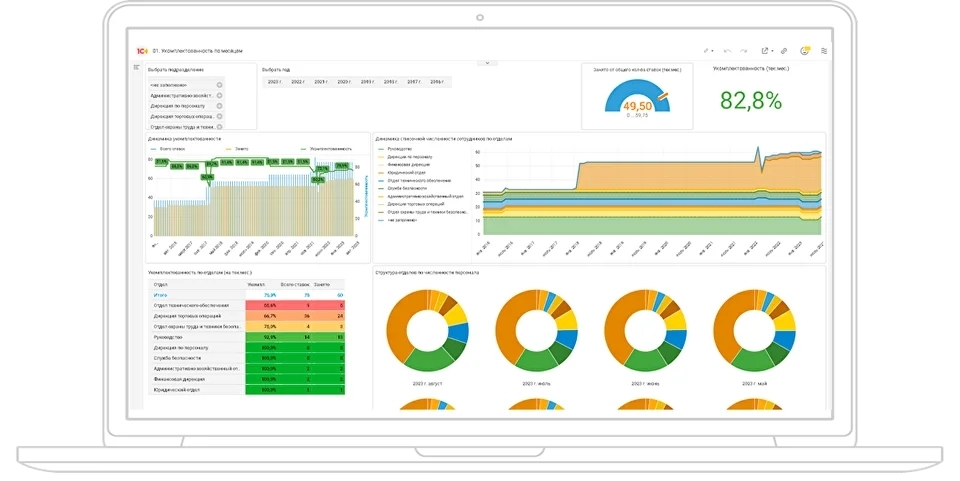Open the yellow user avatar icon
This screenshot has height=481, width=960.
pos(804,50)
